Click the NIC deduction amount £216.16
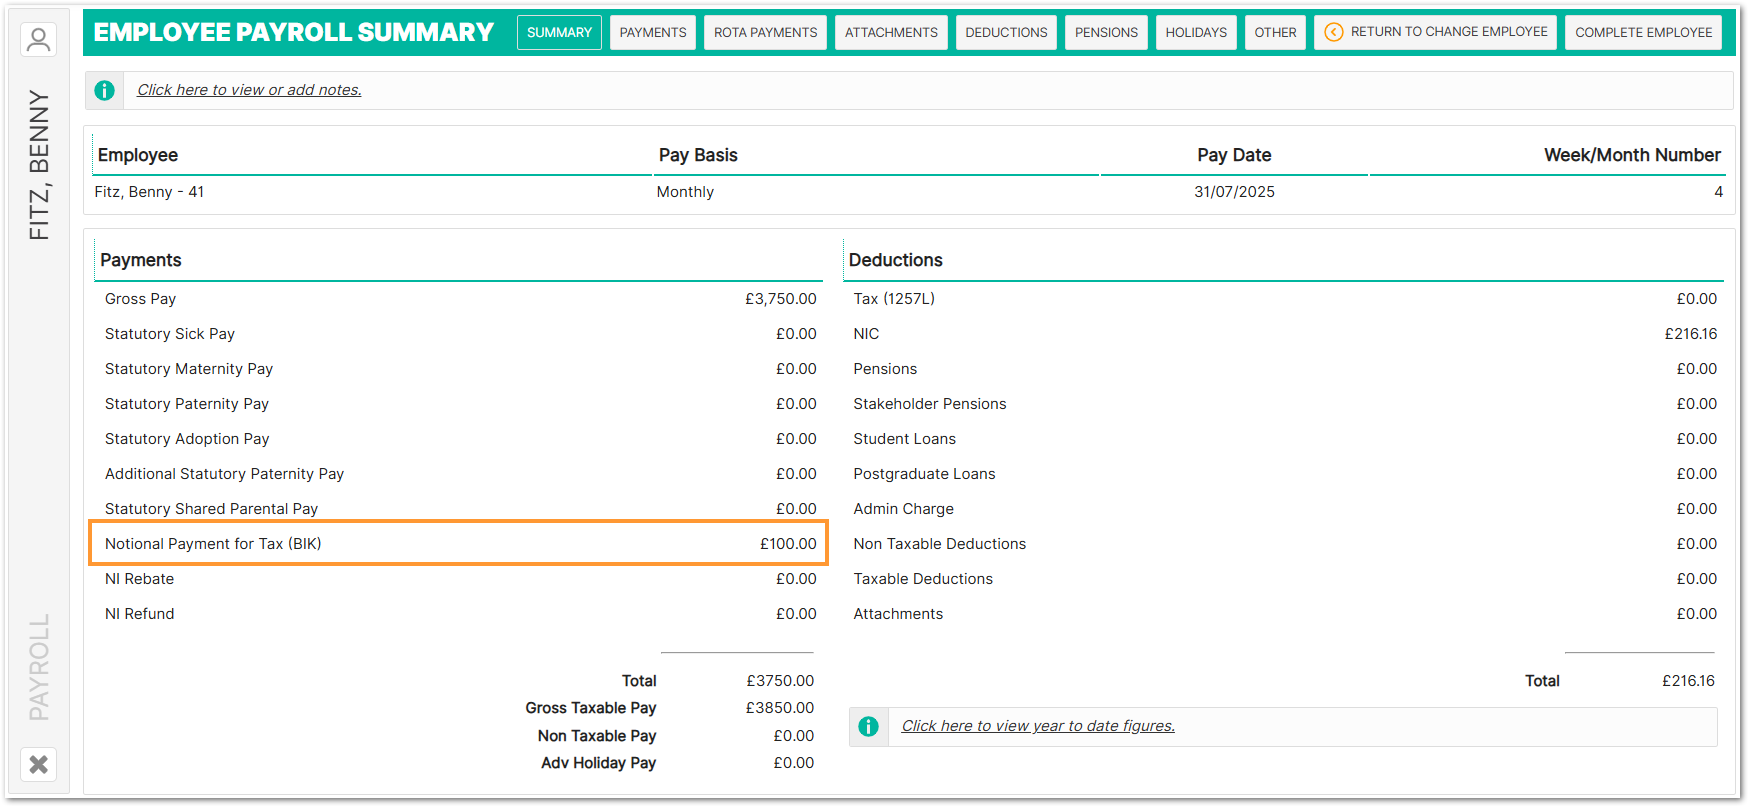This screenshot has height=807, width=1750. point(1690,334)
